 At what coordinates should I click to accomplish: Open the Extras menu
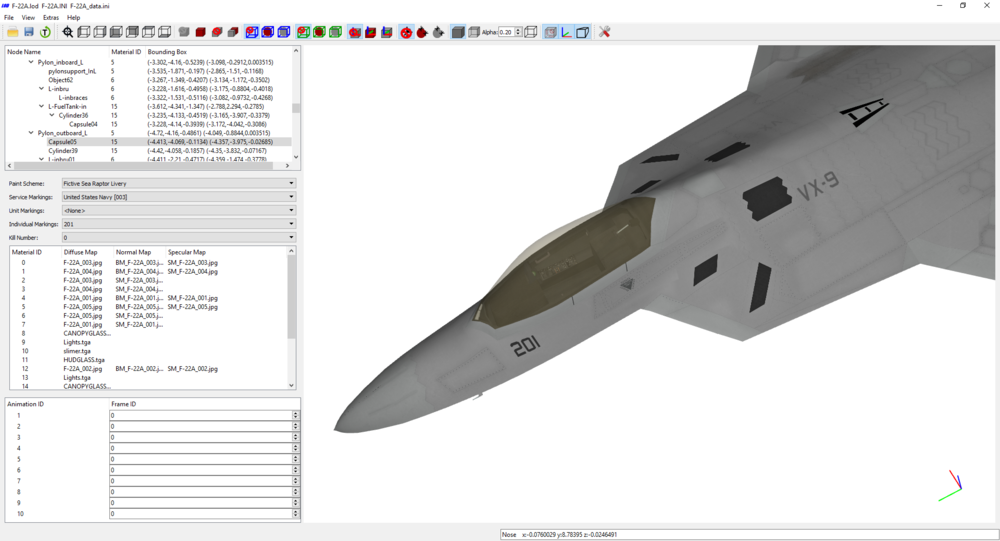pos(51,18)
